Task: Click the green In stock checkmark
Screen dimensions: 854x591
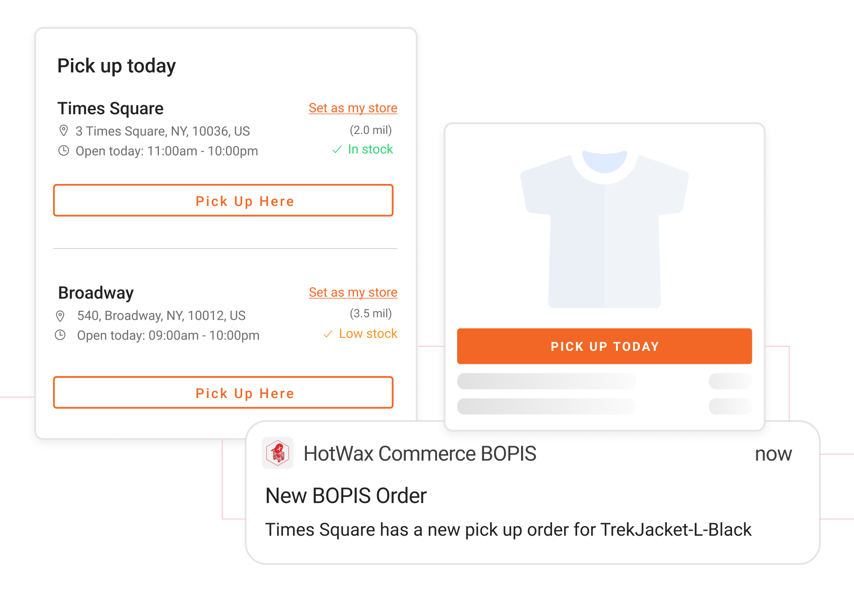Action: click(x=337, y=150)
